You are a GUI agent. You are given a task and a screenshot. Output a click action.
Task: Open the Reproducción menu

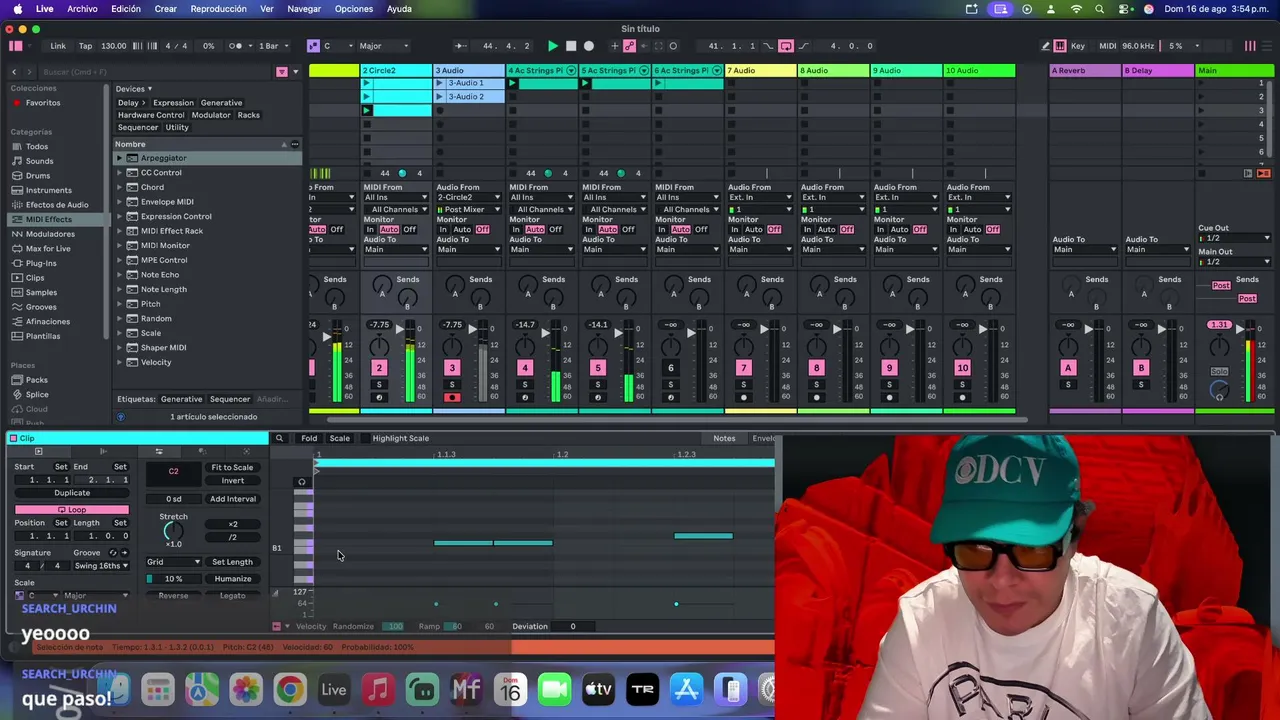click(218, 9)
